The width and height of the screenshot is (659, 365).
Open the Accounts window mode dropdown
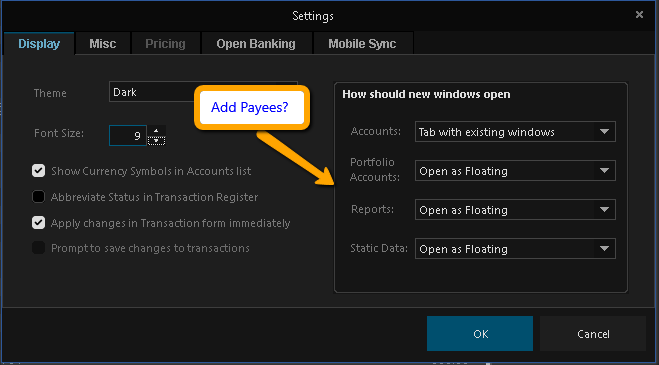tap(515, 132)
